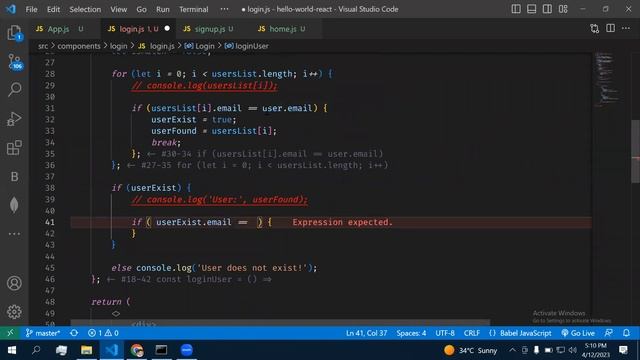Click the 'User does not exist!' string
This screenshot has height=360, width=640.
pyautogui.click(x=252, y=268)
